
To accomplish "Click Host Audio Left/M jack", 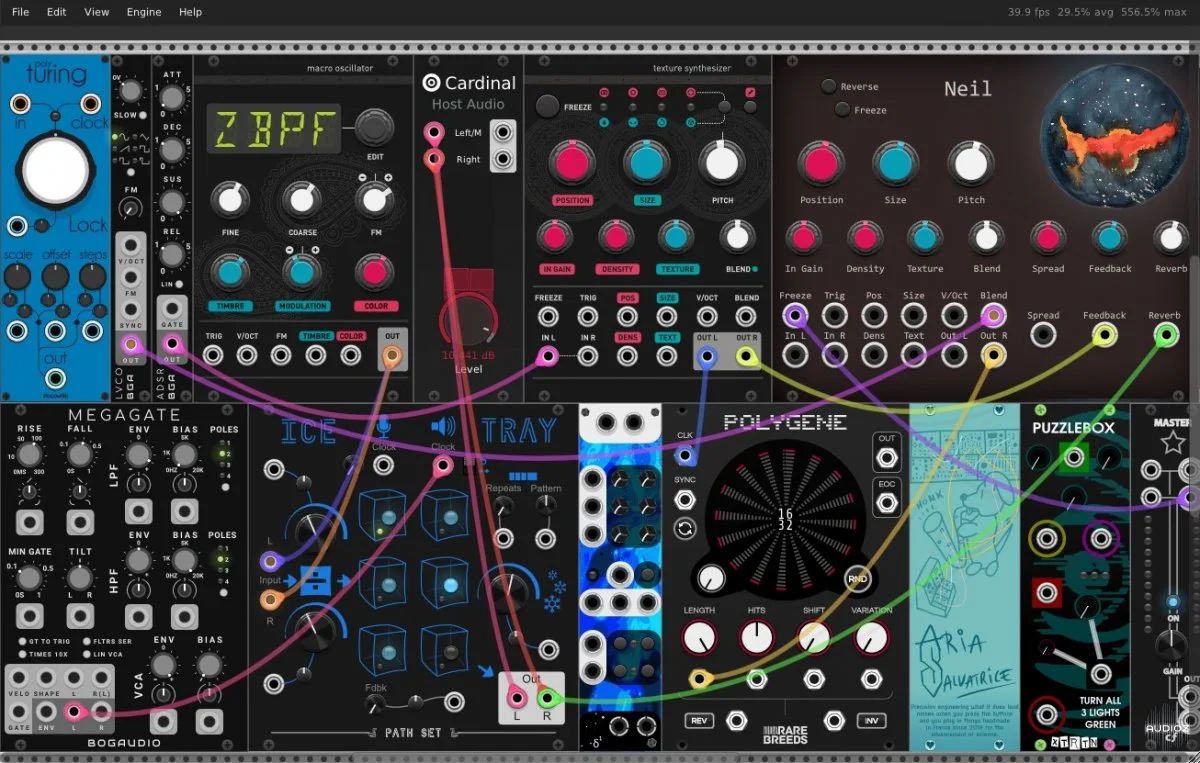I will click(434, 132).
